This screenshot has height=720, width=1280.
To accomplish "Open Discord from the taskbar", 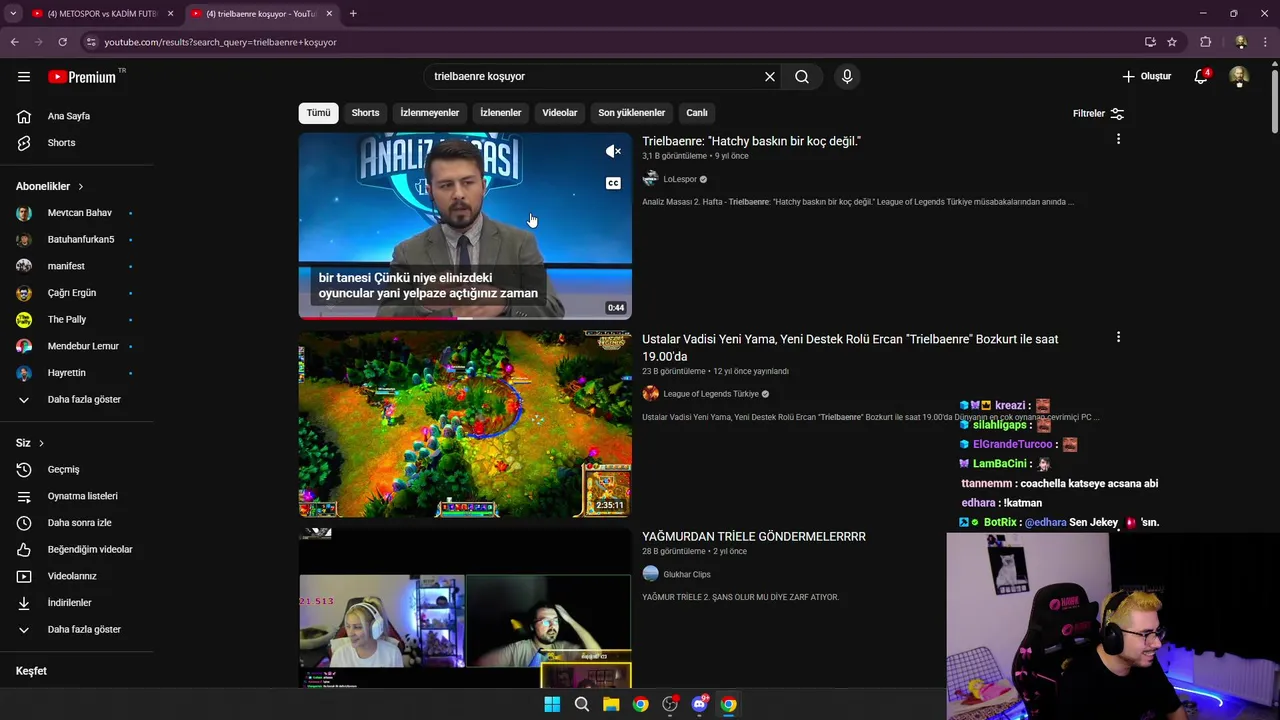I will point(699,704).
